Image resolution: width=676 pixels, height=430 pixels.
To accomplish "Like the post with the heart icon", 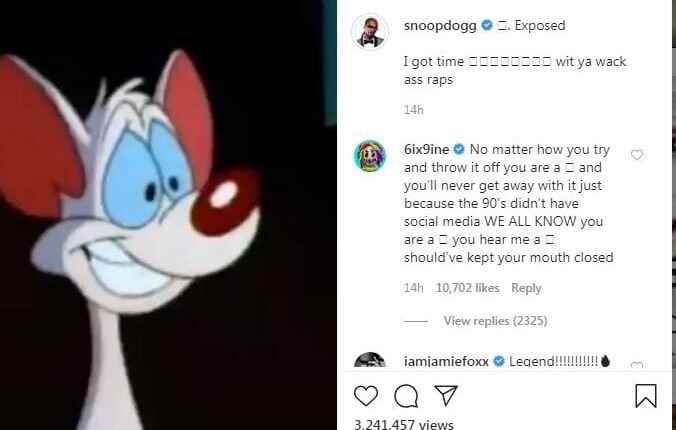I will point(367,396).
